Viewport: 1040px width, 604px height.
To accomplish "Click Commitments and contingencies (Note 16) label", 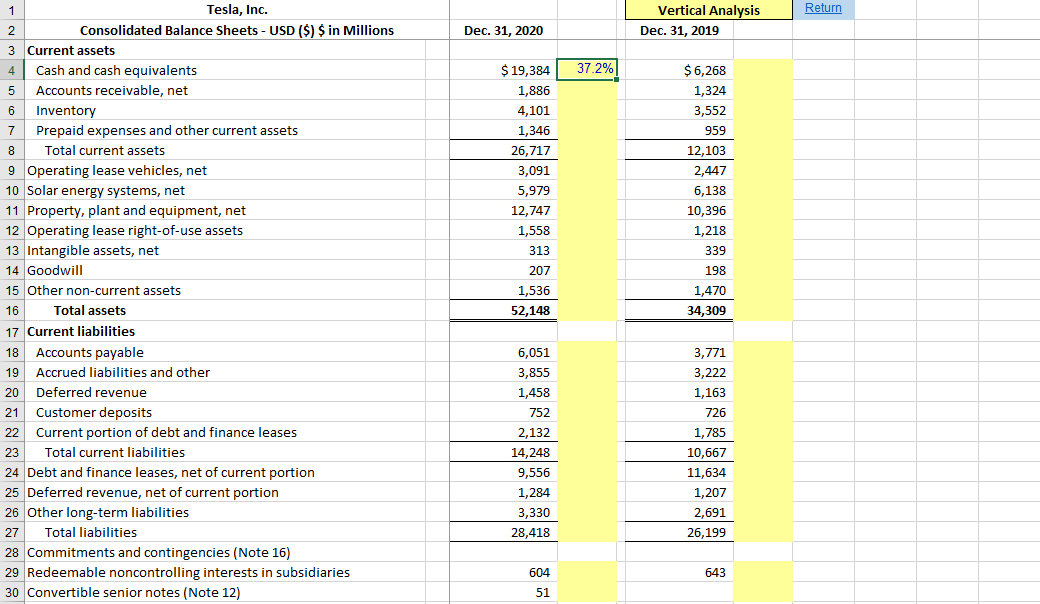I will tap(159, 552).
